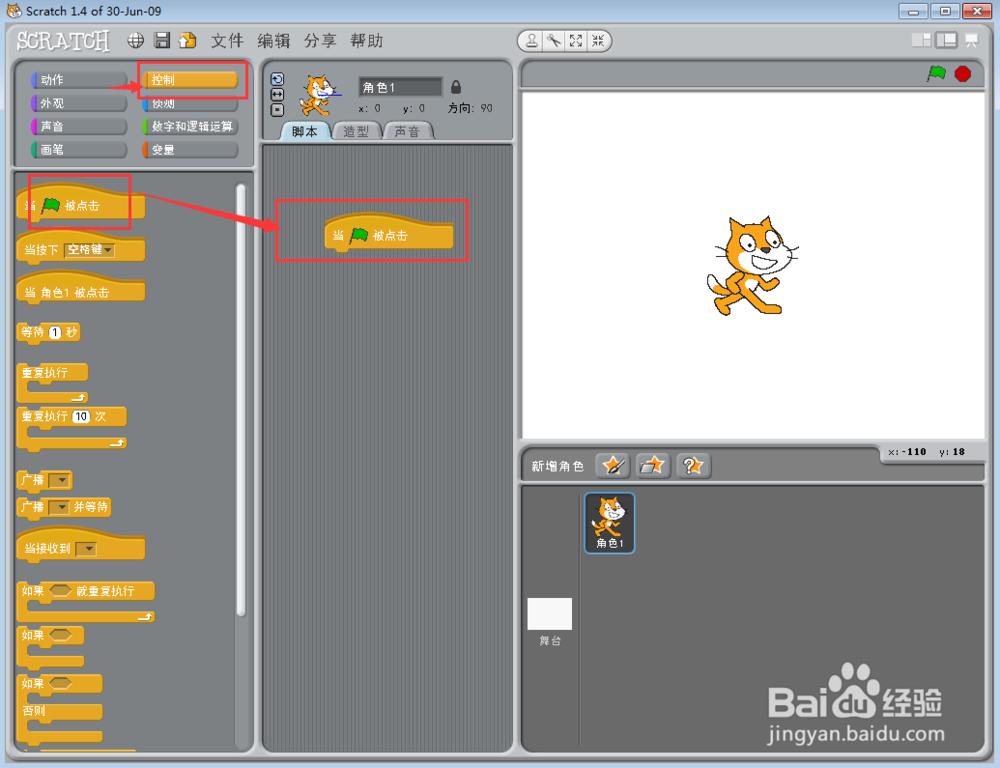
Task: Set rotation style to don't rotate
Action: [x=277, y=110]
